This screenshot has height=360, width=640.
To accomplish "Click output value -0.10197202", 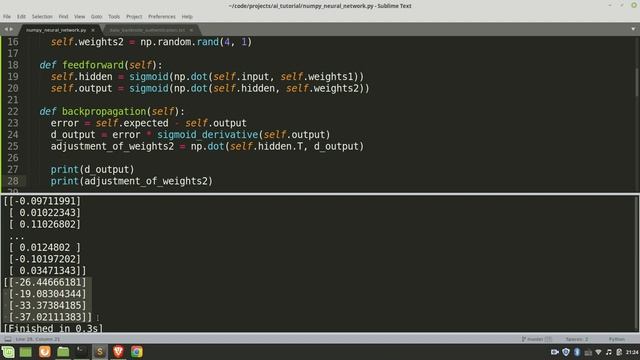I will (x=45, y=259).
